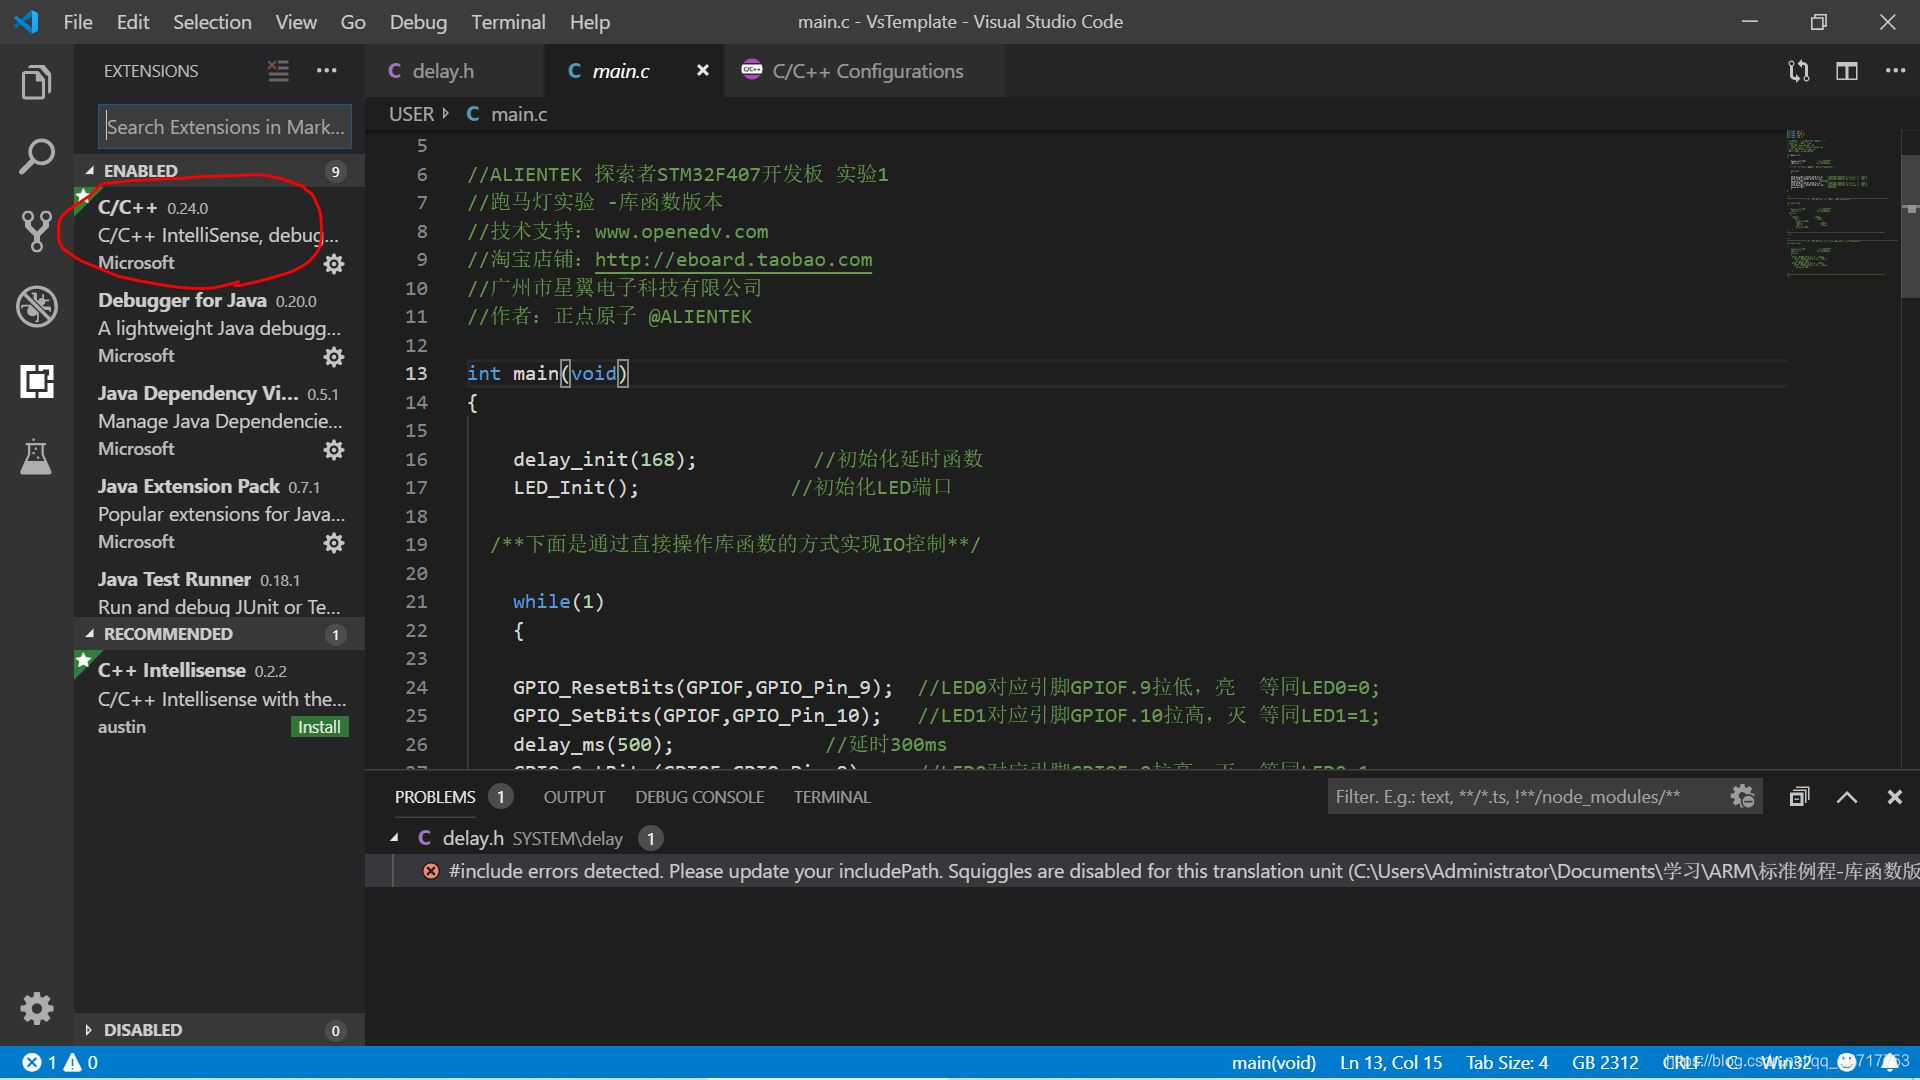Open editor more actions ellipsis
The width and height of the screenshot is (1920, 1080).
coord(1895,71)
